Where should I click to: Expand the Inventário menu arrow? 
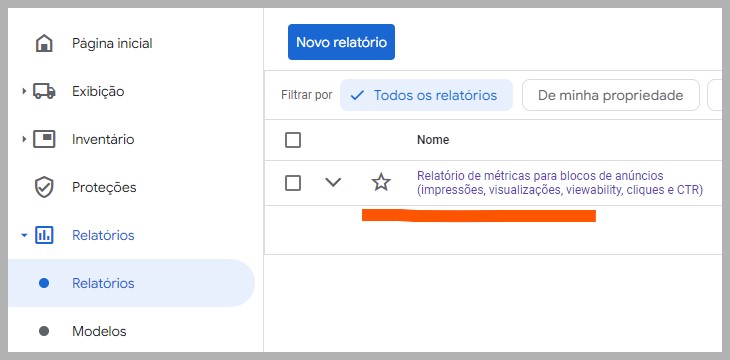24,139
